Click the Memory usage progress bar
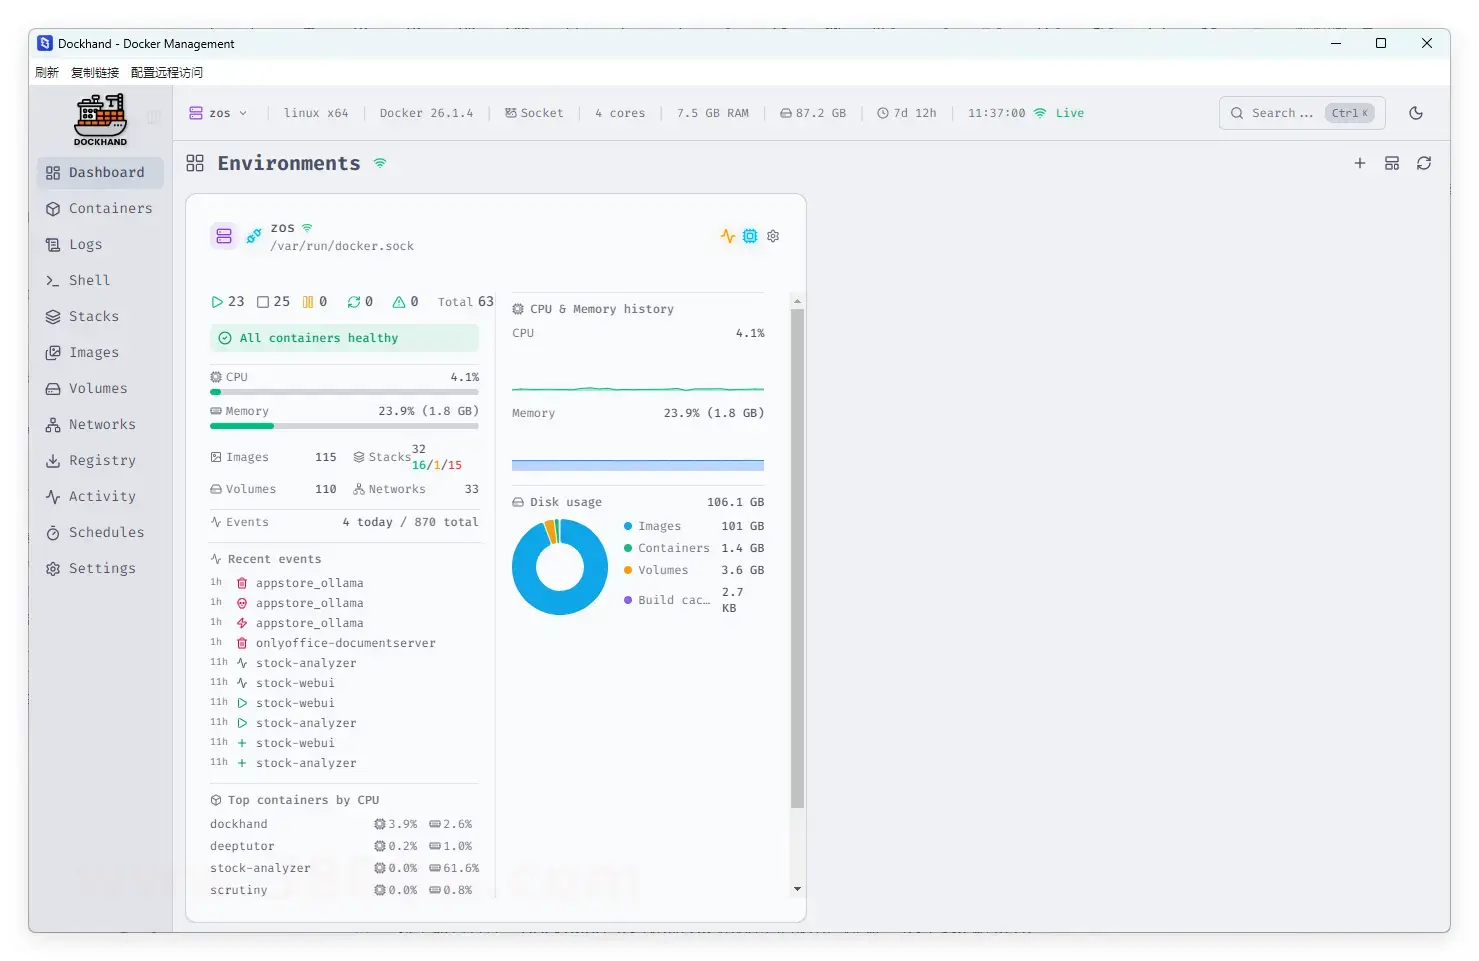The image size is (1479, 961). [344, 426]
